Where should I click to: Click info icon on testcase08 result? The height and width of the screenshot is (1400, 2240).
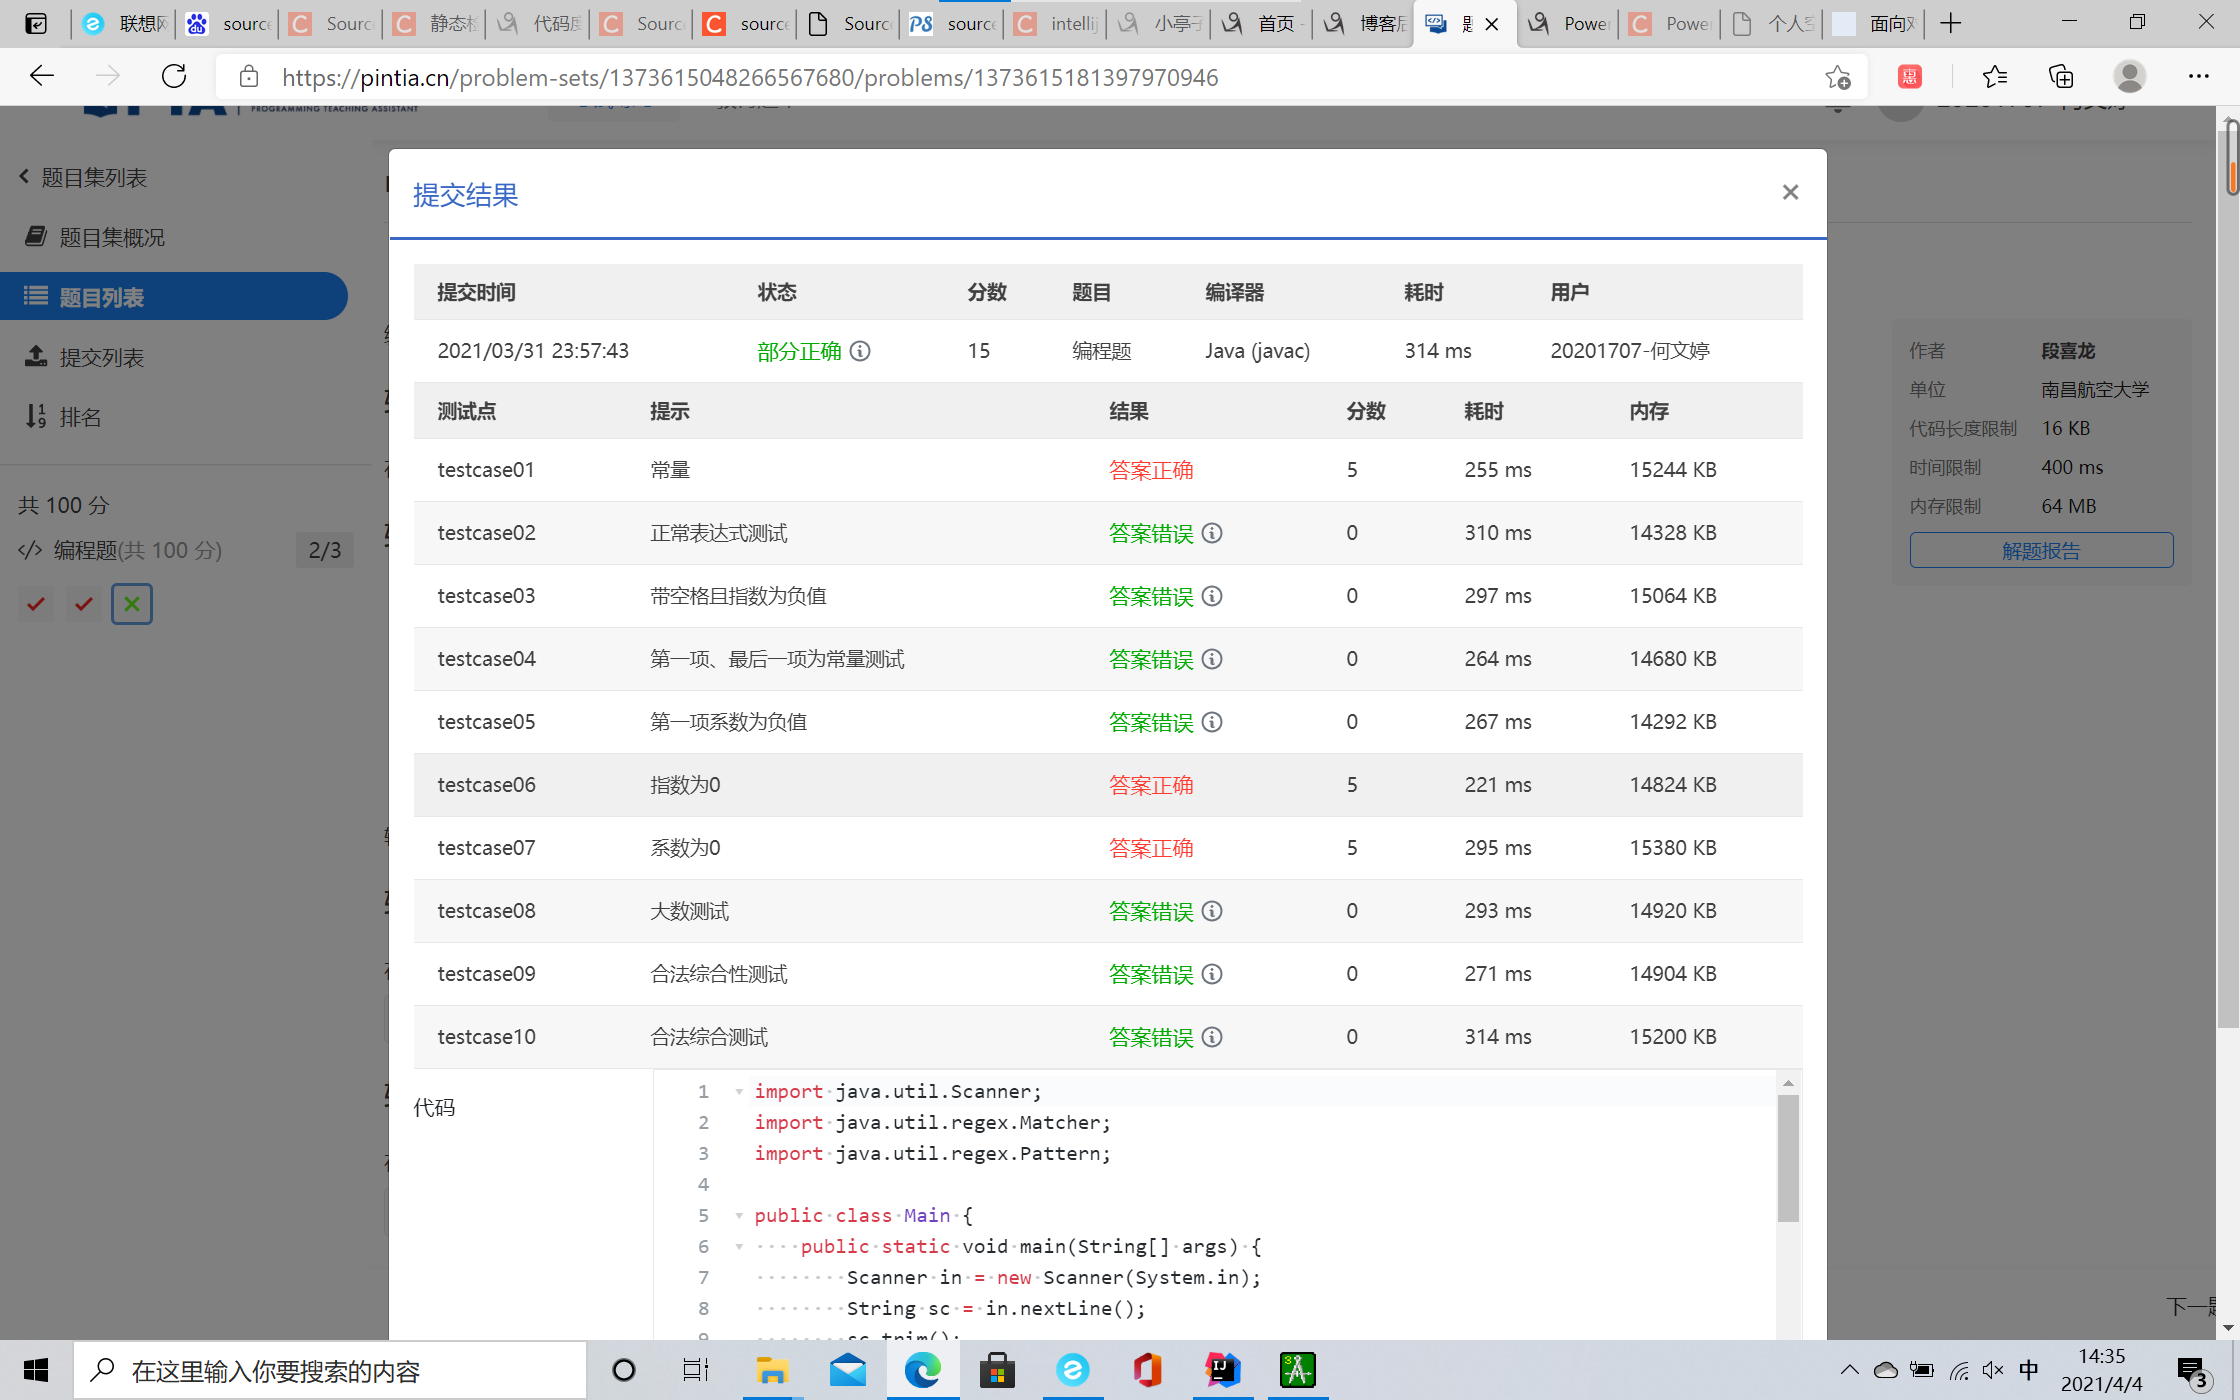tap(1212, 911)
